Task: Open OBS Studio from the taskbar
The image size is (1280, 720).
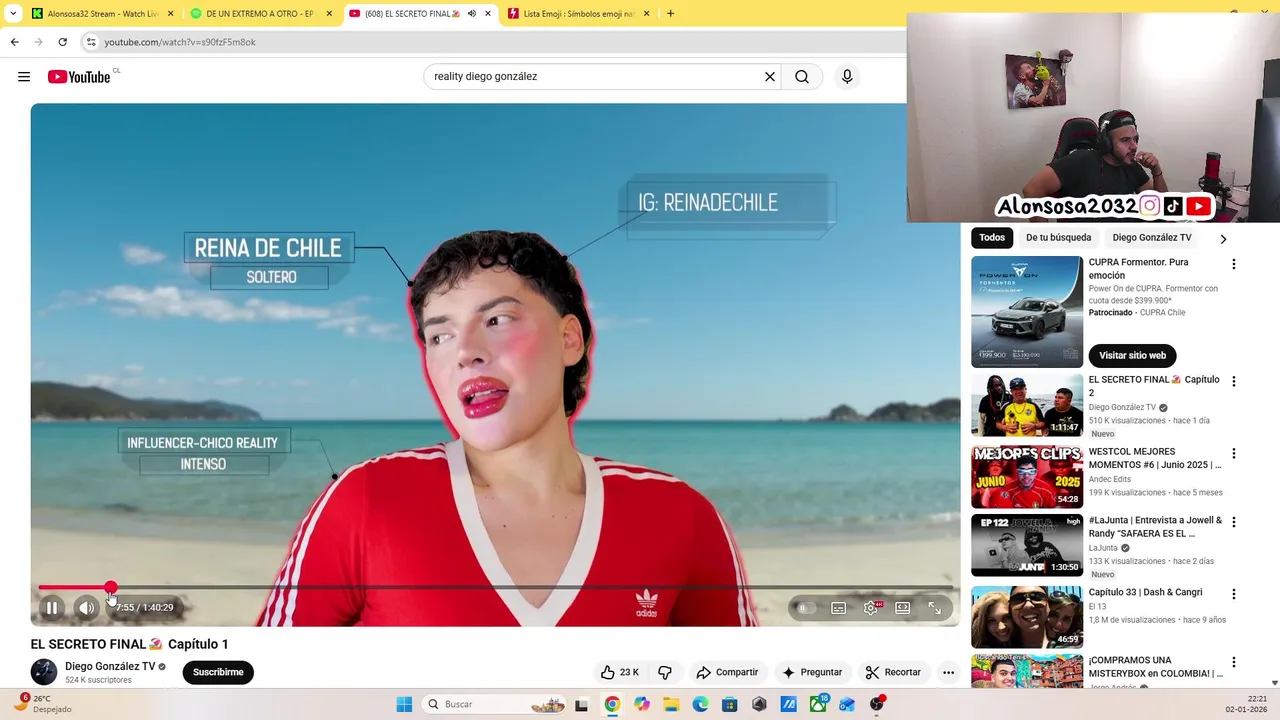Action: click(877, 704)
